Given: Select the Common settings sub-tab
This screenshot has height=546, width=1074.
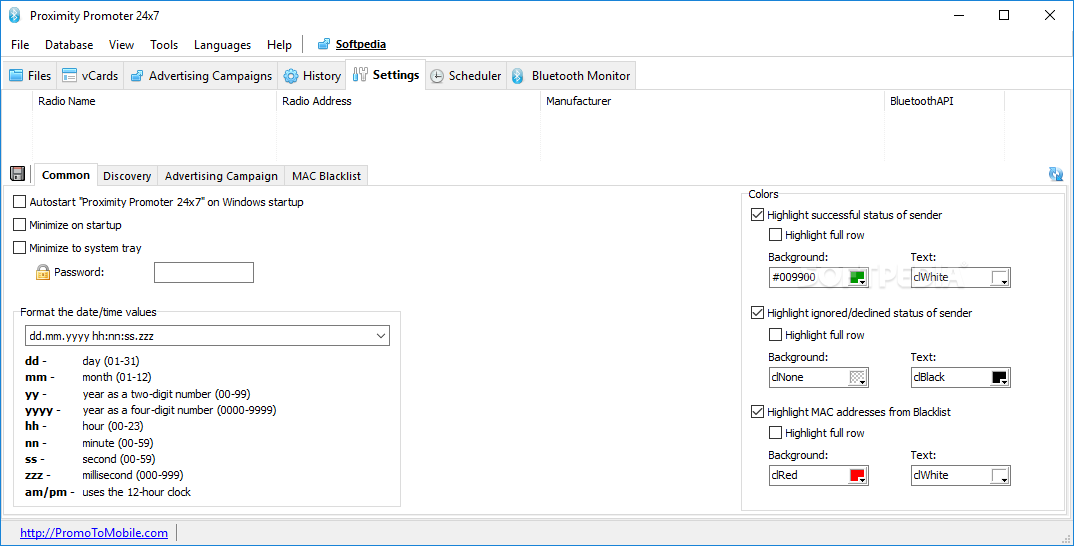Looking at the screenshot, I should 66,175.
